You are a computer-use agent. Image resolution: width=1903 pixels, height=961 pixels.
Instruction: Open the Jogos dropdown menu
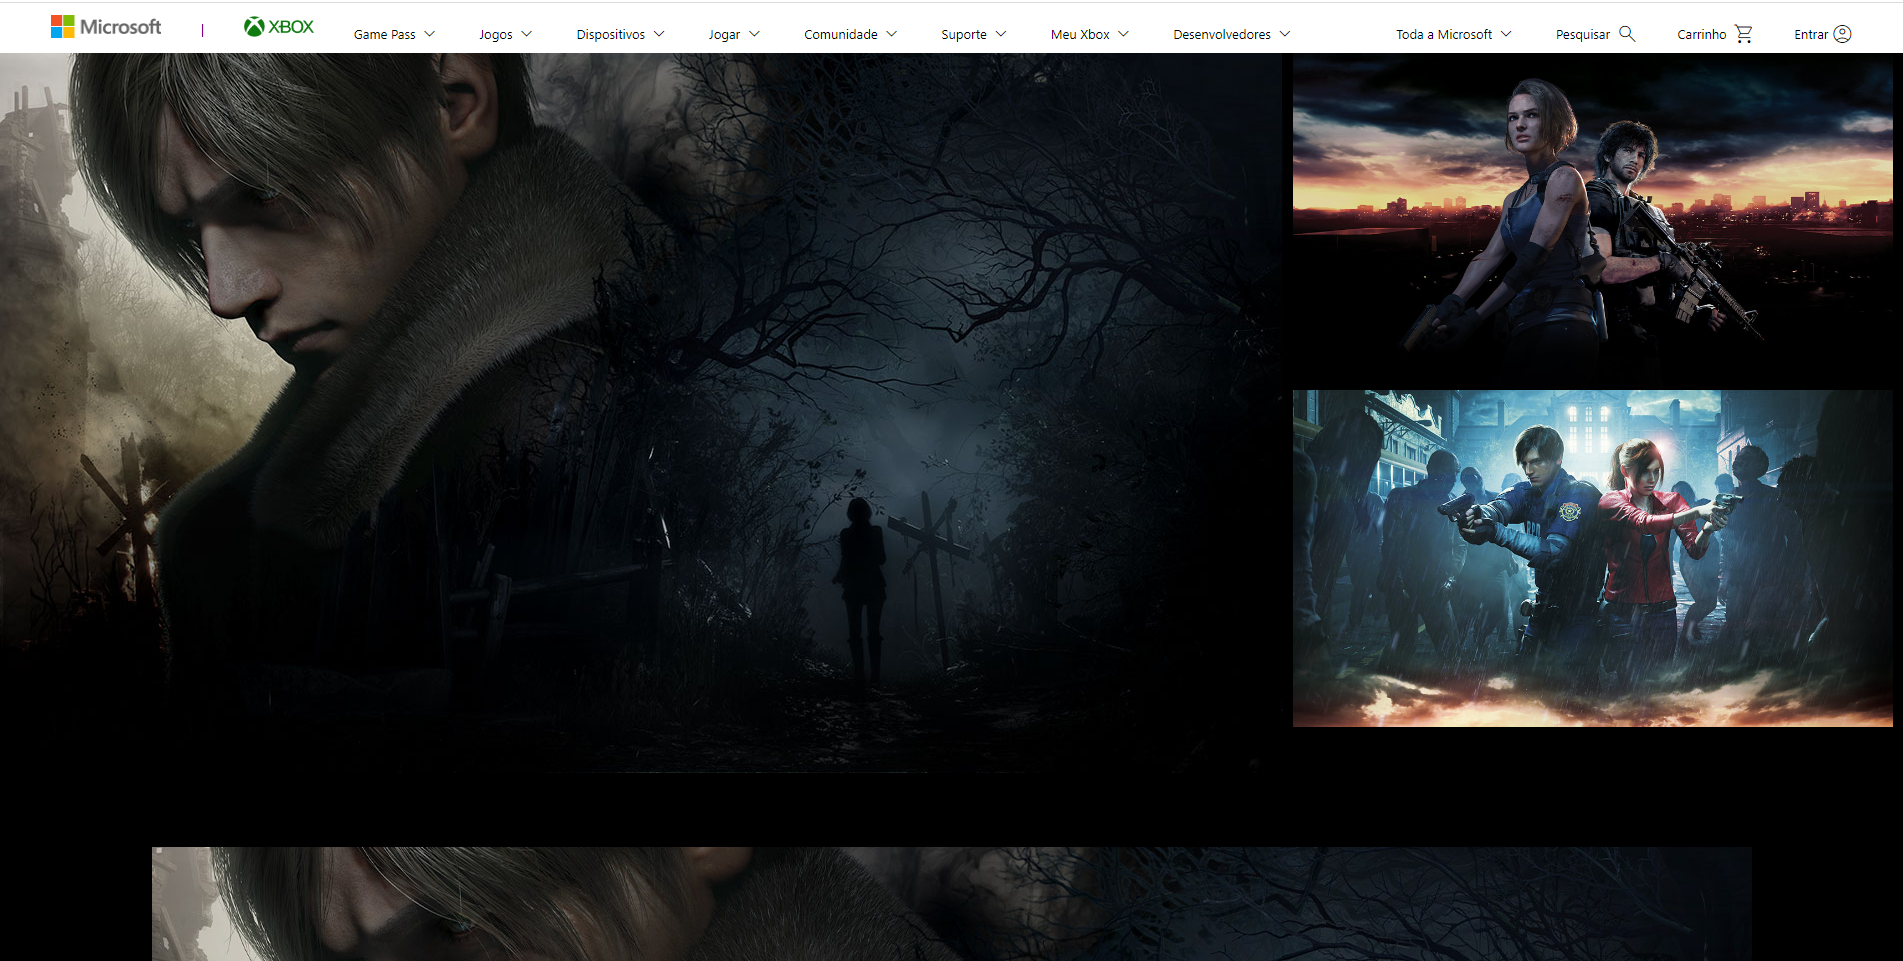pos(505,34)
